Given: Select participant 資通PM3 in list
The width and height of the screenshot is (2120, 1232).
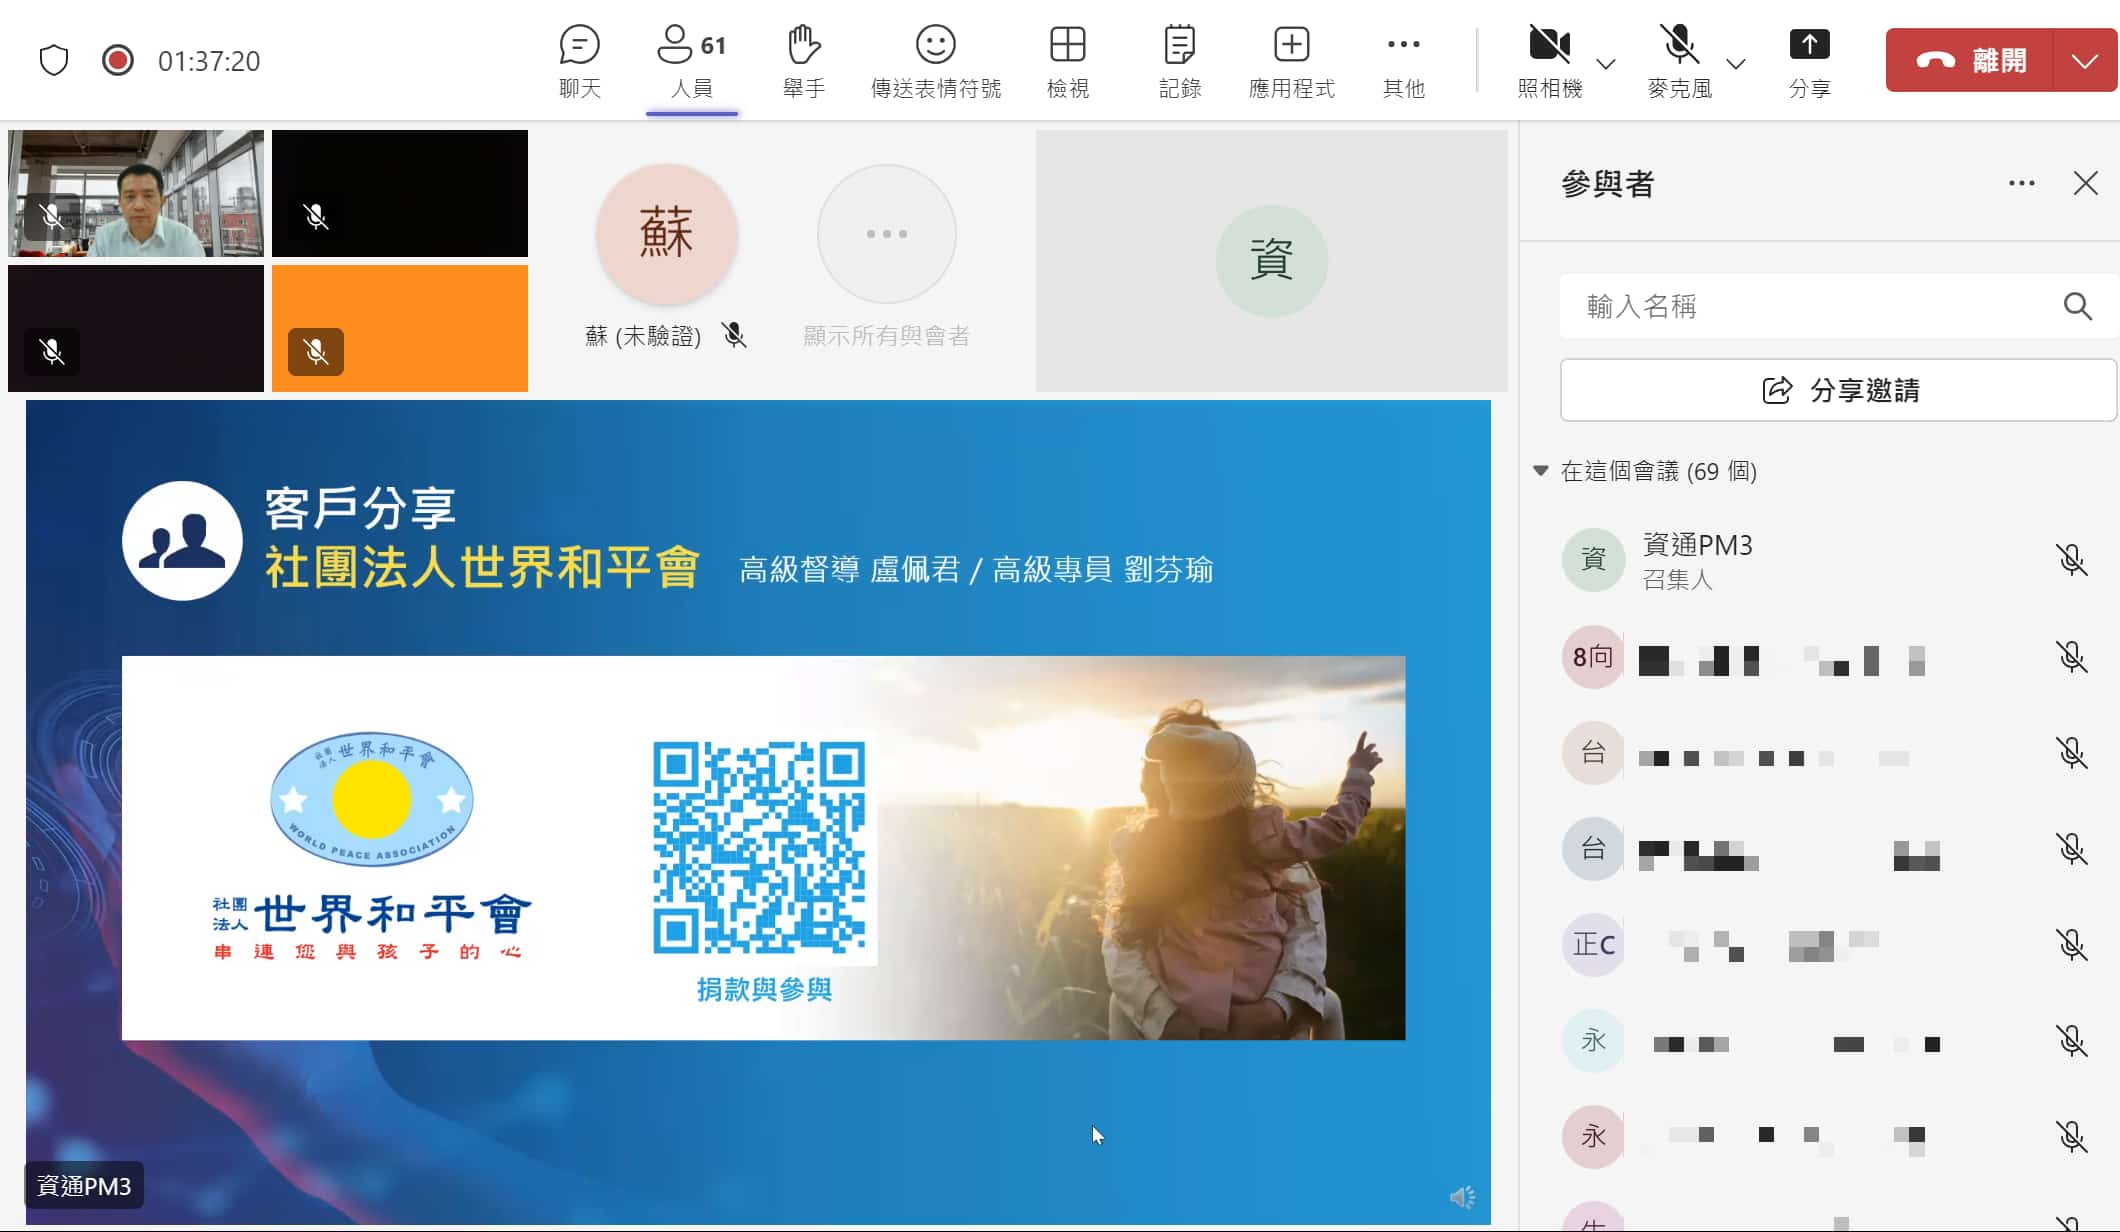Looking at the screenshot, I should click(1820, 560).
